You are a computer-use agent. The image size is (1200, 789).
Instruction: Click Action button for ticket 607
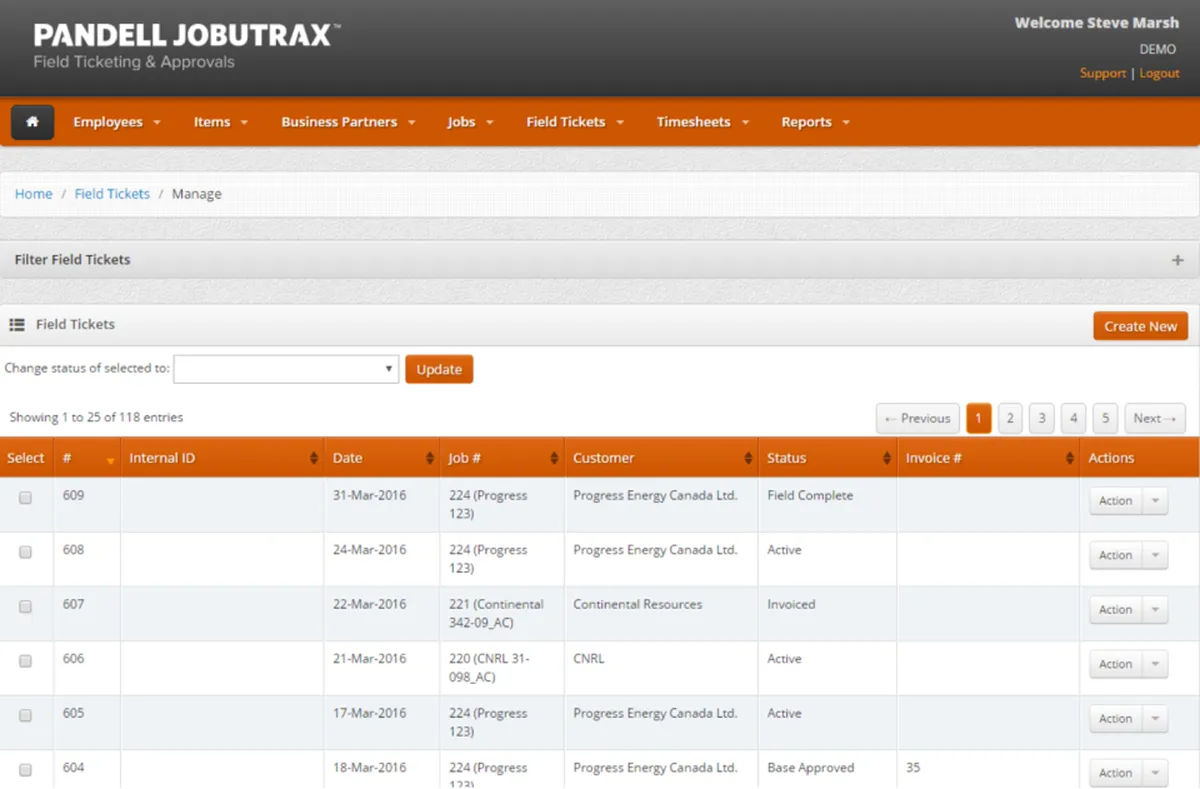coord(1116,610)
